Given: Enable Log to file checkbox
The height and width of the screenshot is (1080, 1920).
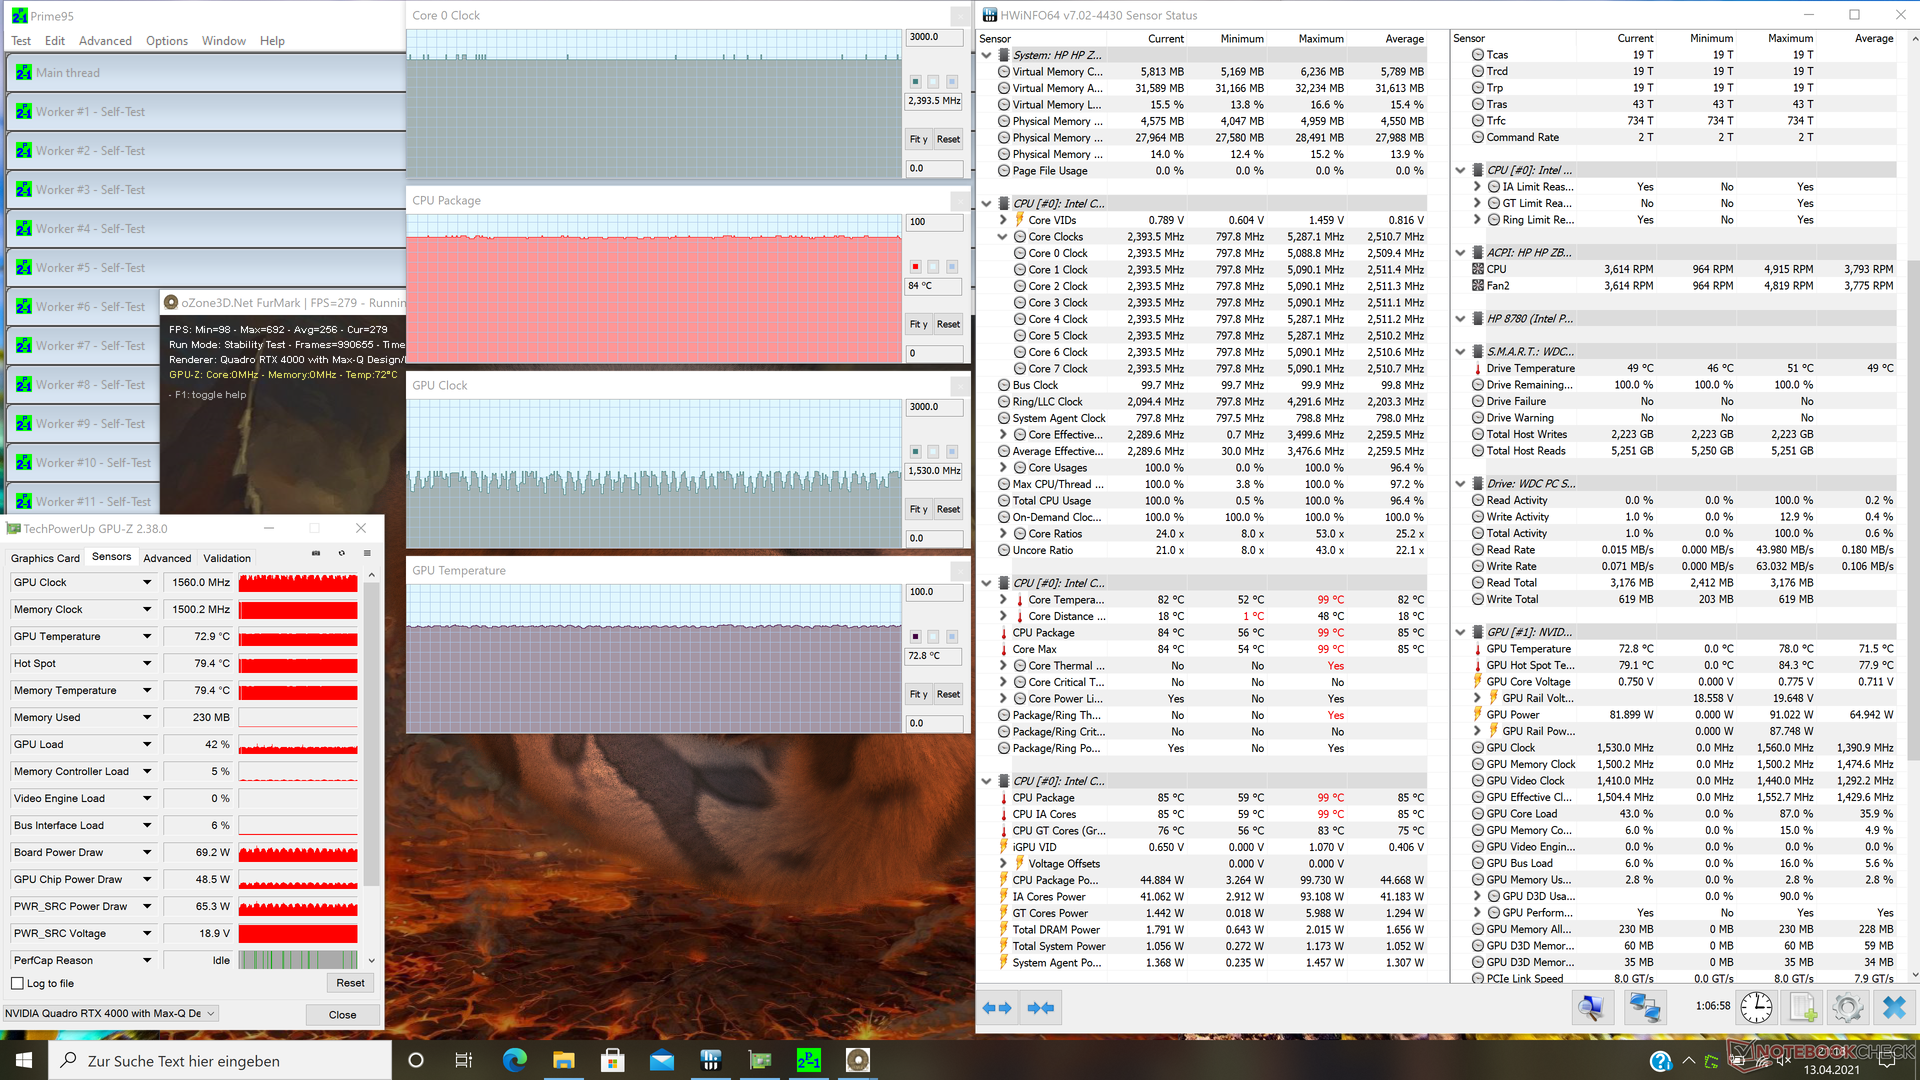Looking at the screenshot, I should 17,983.
